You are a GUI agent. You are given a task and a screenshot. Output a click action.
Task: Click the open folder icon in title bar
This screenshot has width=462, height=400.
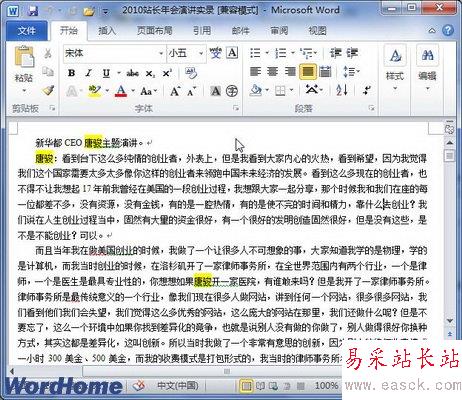click(89, 12)
